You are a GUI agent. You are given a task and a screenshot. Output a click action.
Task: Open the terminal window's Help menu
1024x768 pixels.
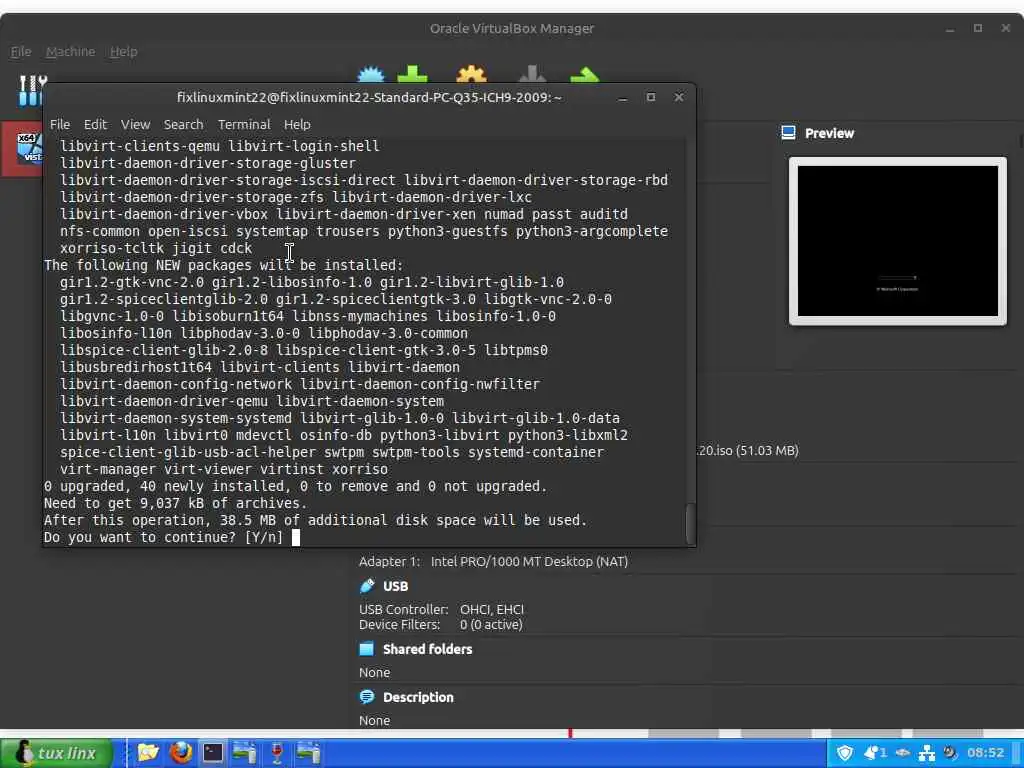point(296,124)
